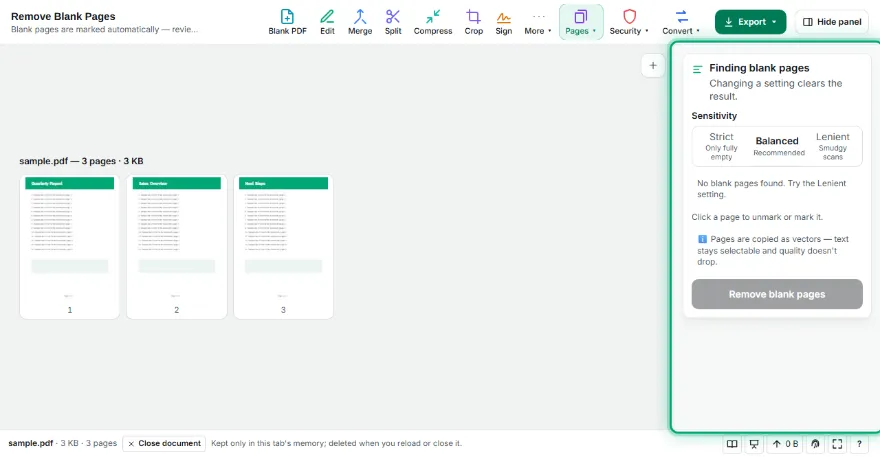Choose the Split scissors tool
Image resolution: width=880 pixels, height=457 pixels.
click(x=393, y=22)
